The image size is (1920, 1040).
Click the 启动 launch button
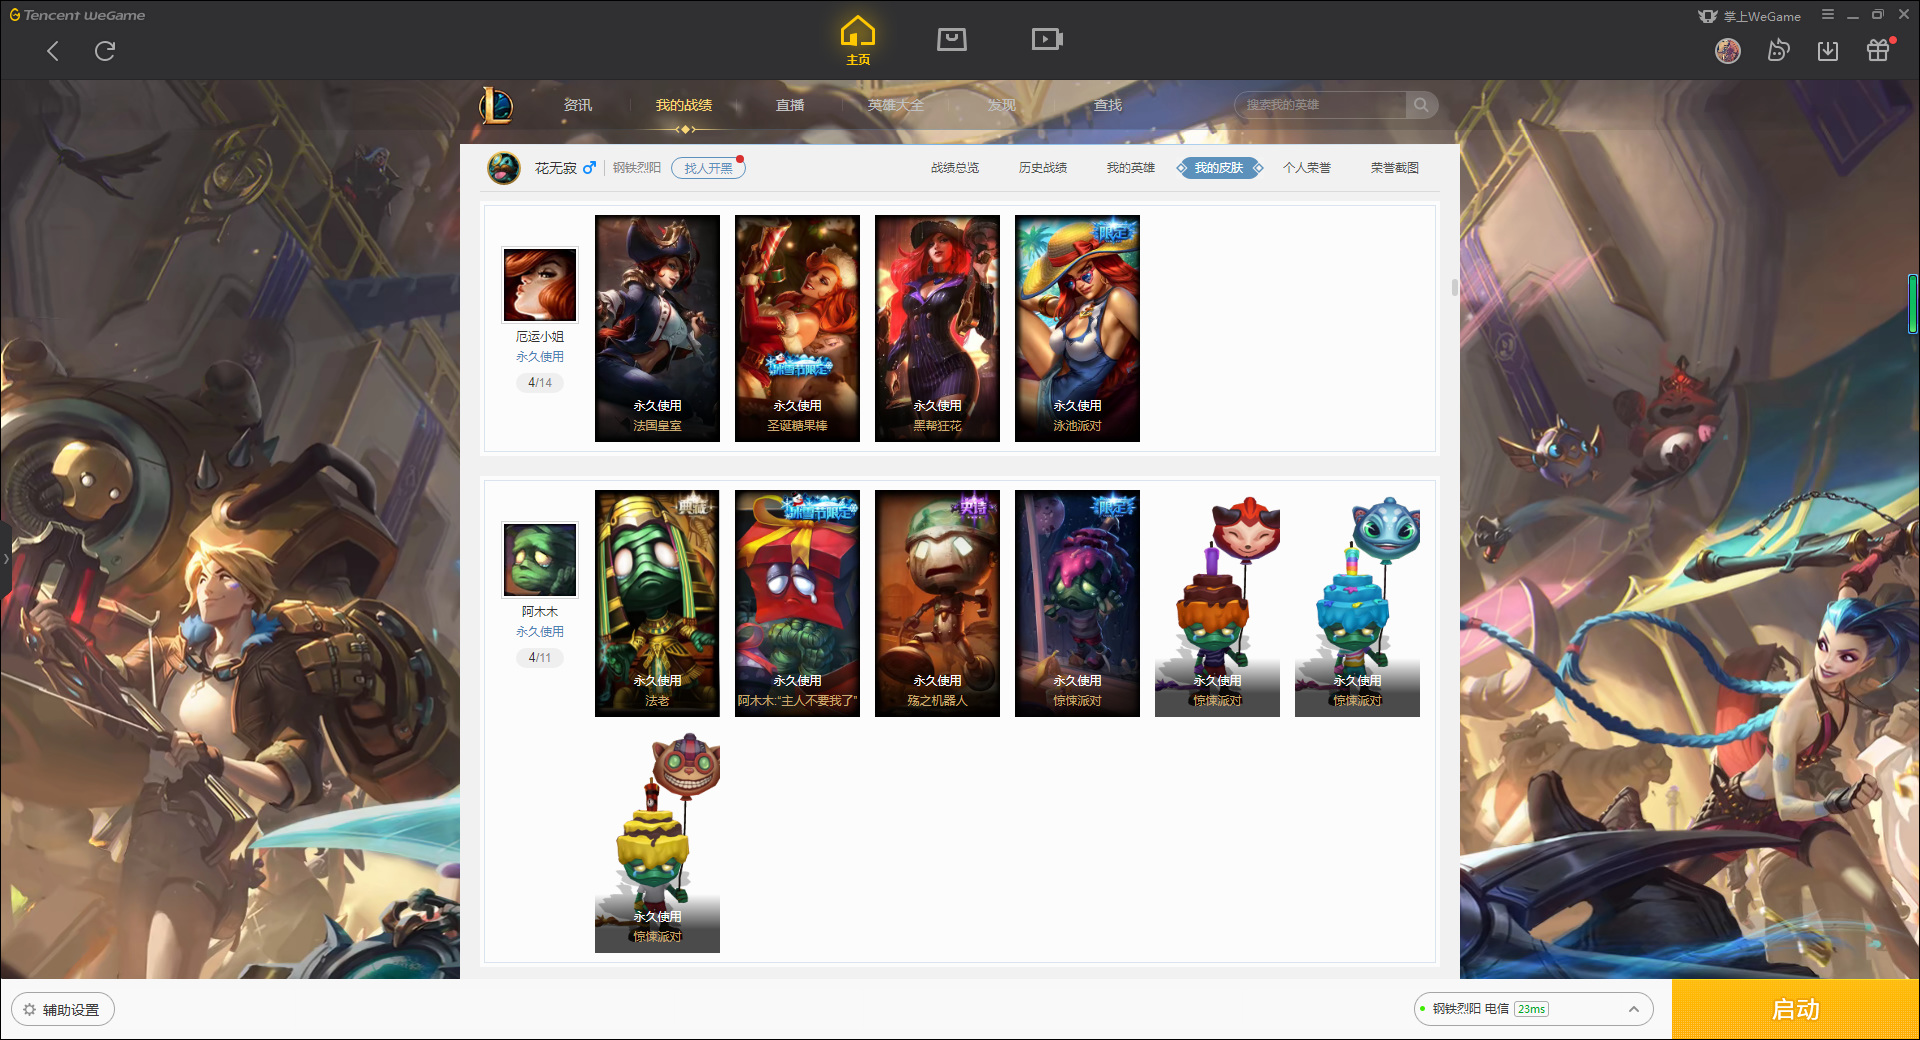(x=1795, y=1010)
